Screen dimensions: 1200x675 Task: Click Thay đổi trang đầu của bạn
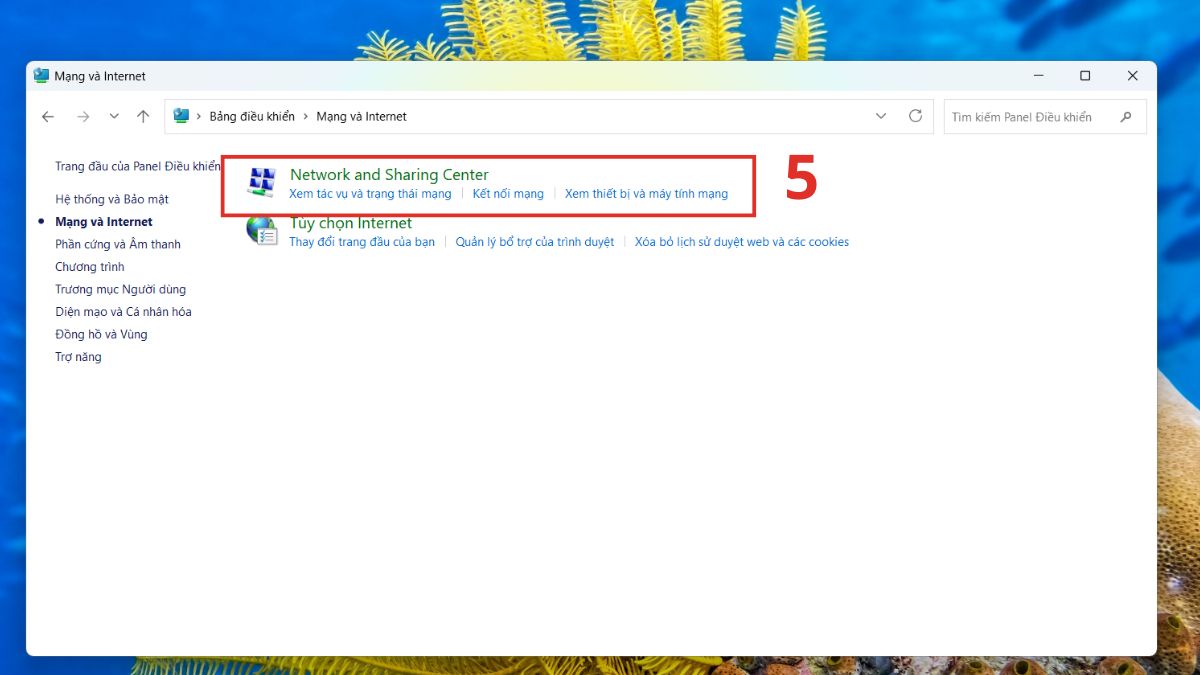(x=362, y=242)
